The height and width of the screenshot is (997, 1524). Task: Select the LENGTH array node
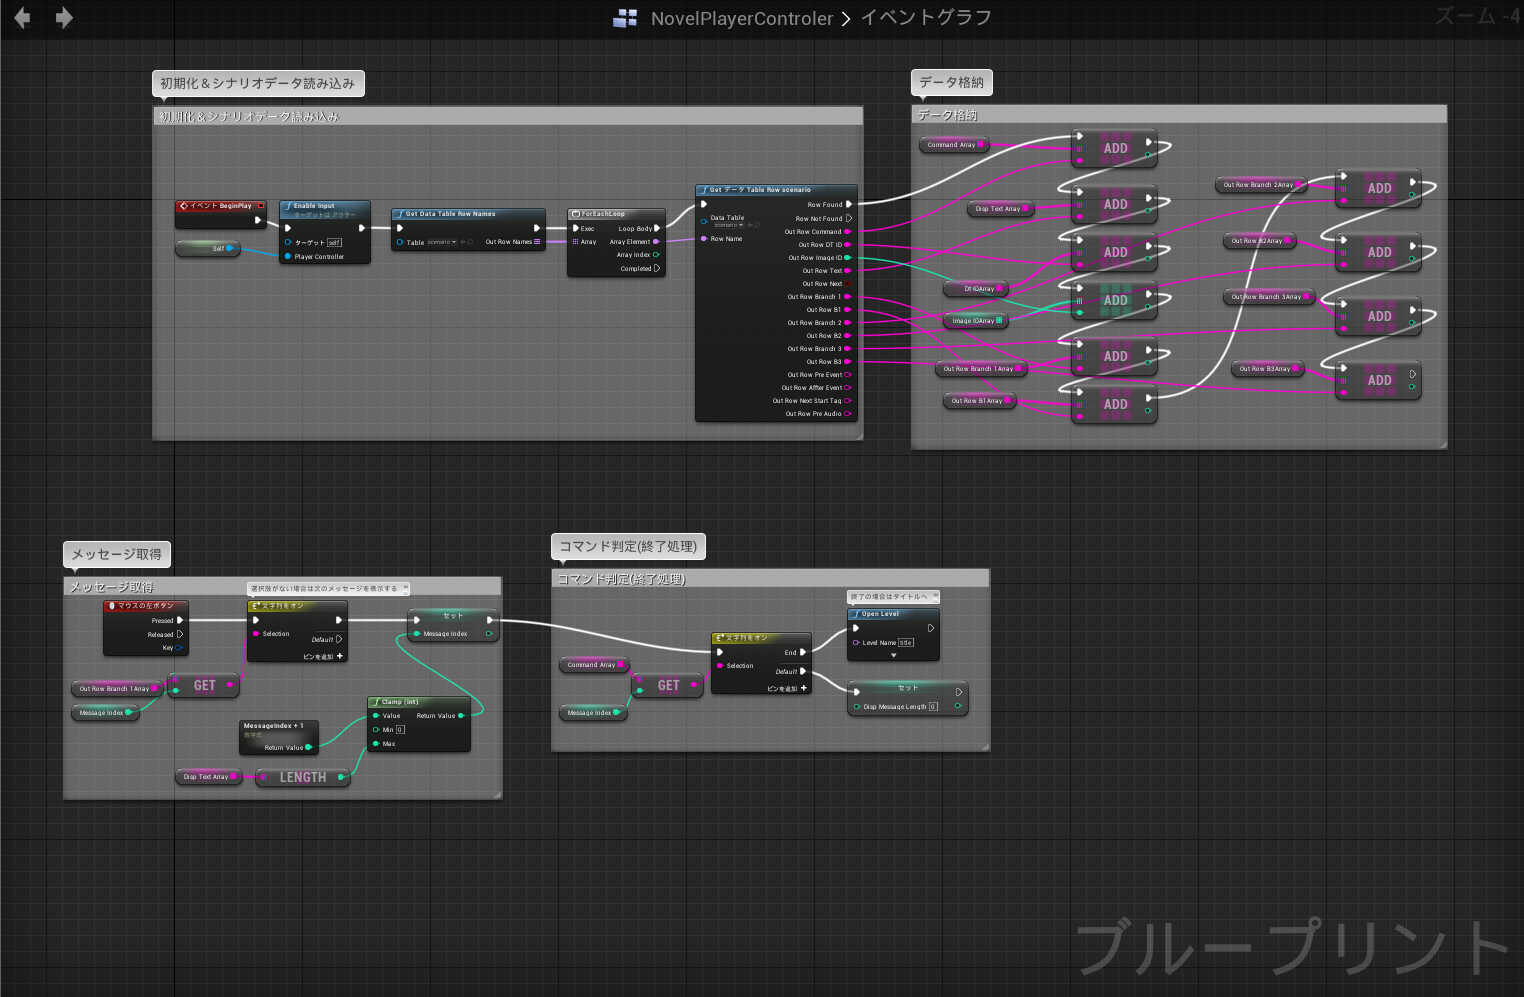pyautogui.click(x=302, y=777)
